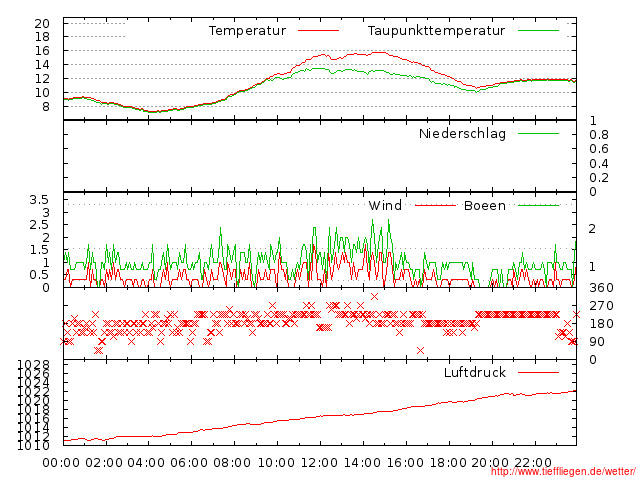The image size is (640, 480).
Task: Click the 06:00 time axis label
Action: [x=189, y=463]
